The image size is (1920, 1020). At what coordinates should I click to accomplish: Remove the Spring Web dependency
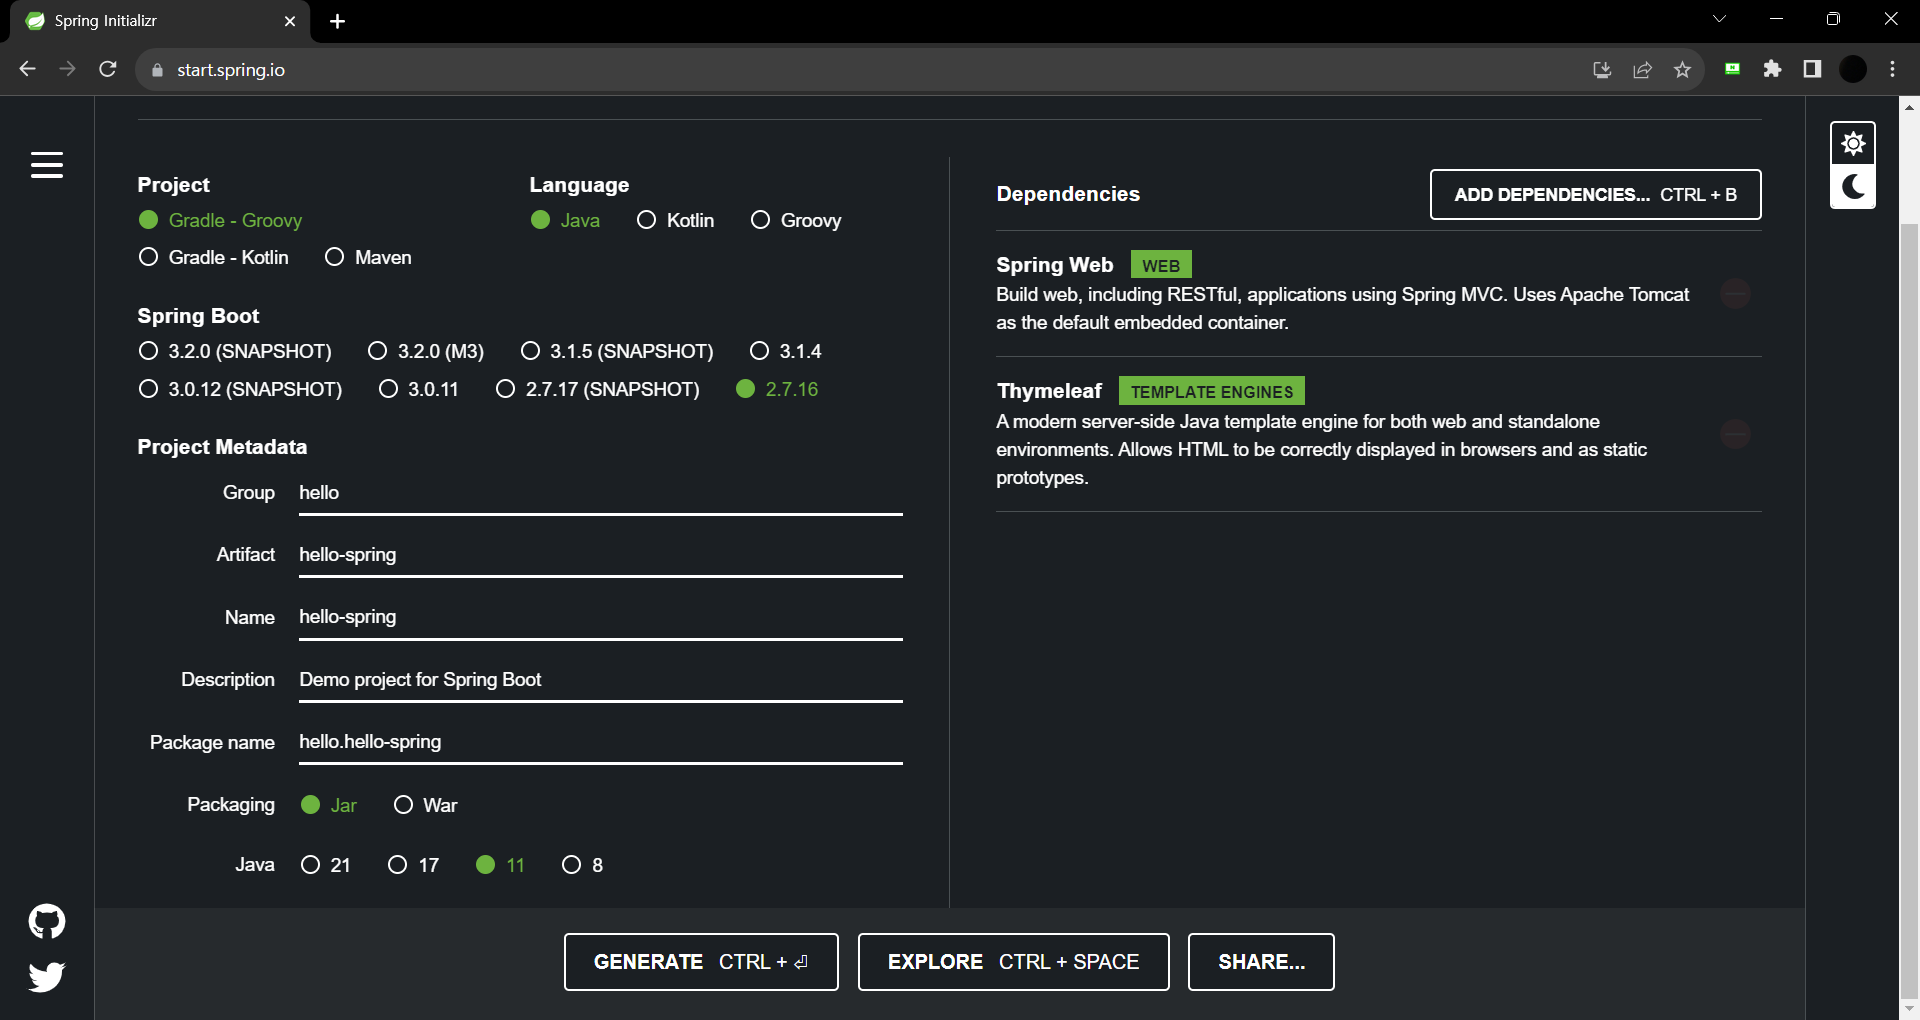1735,294
